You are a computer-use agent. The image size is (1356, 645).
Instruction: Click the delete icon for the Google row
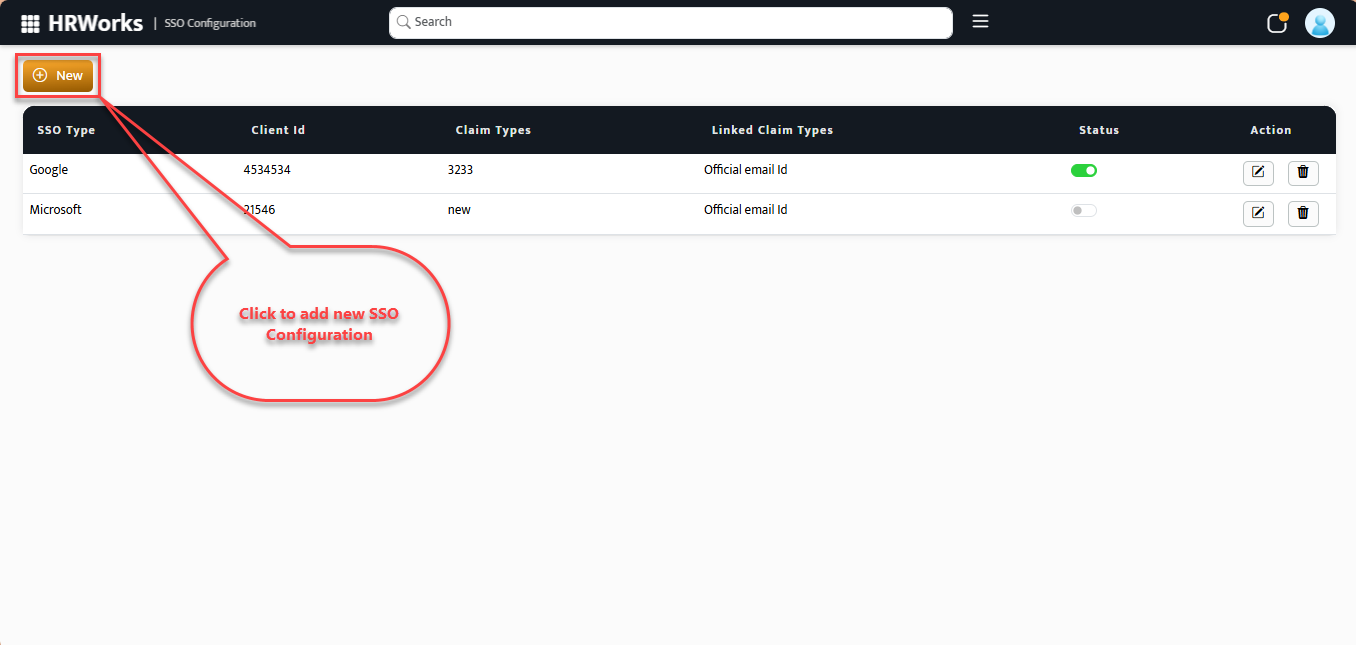pyautogui.click(x=1303, y=172)
